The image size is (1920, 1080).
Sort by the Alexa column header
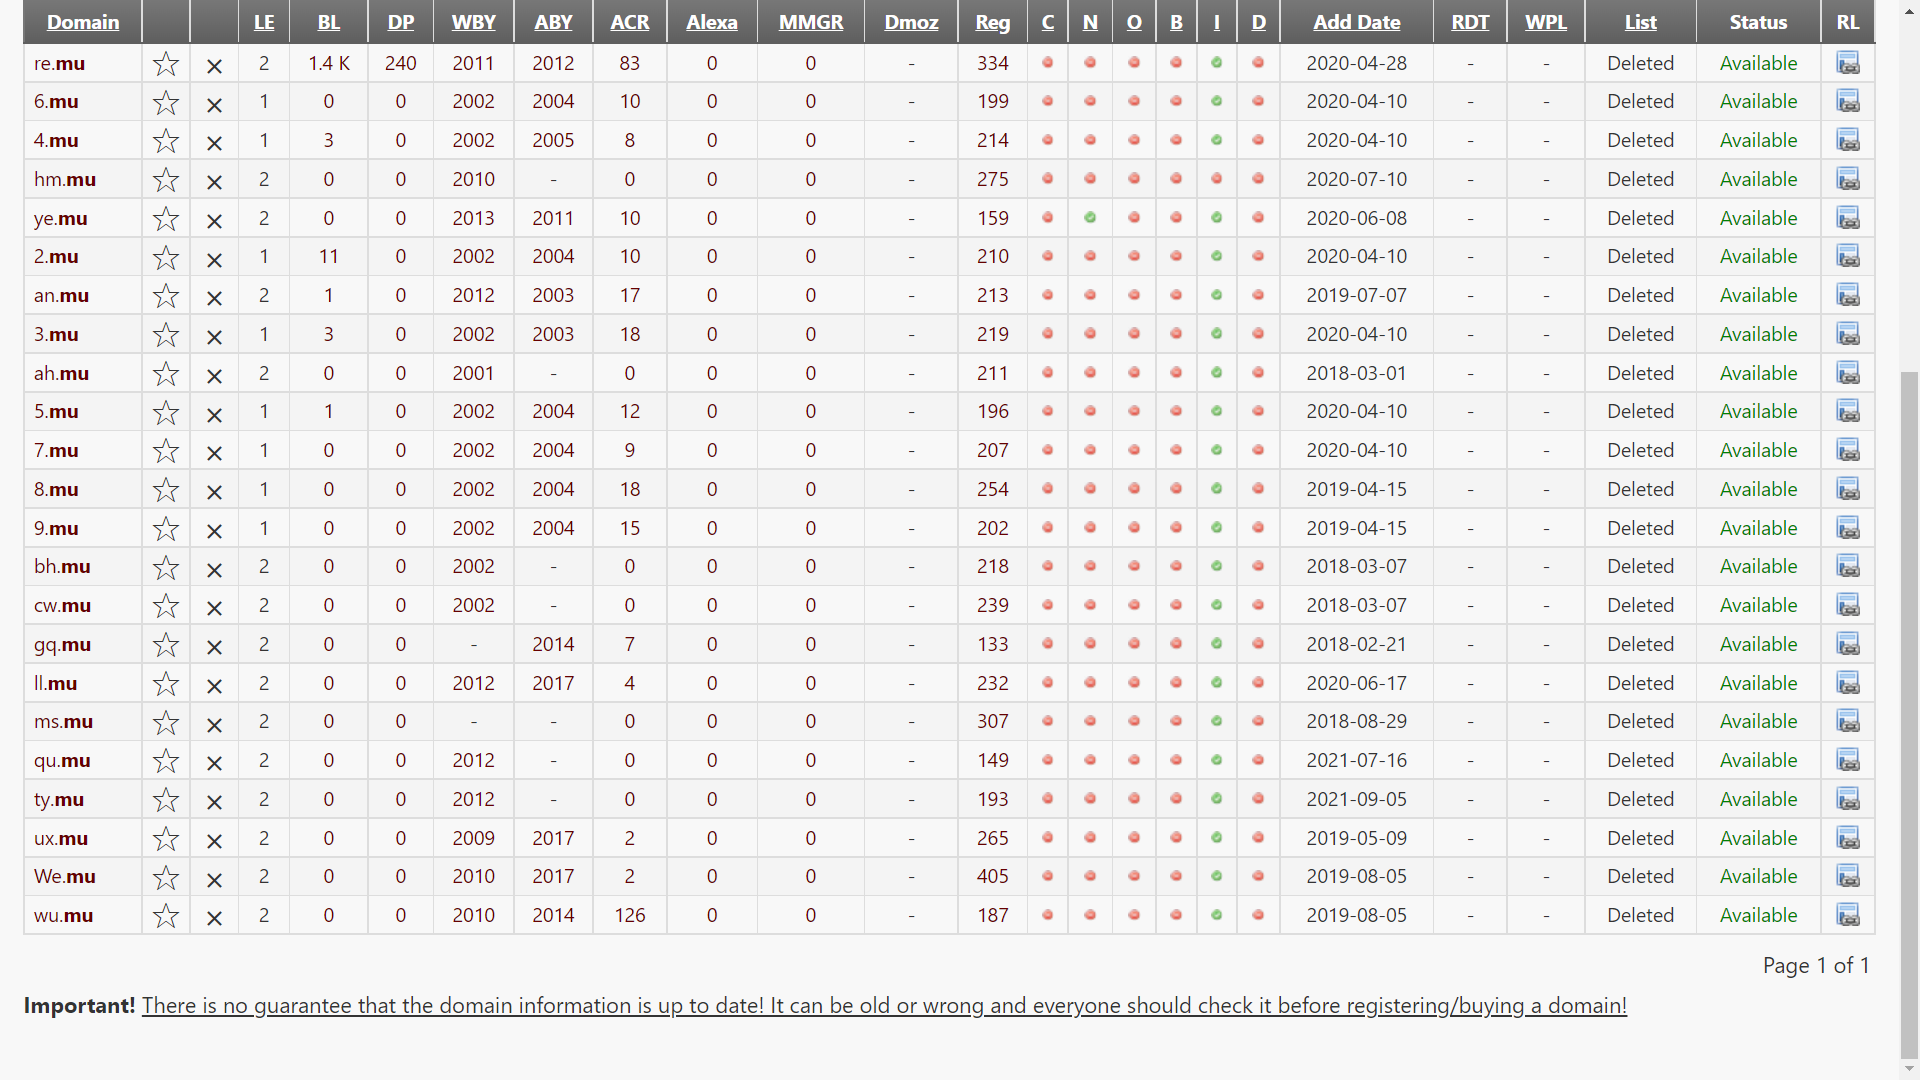[711, 22]
